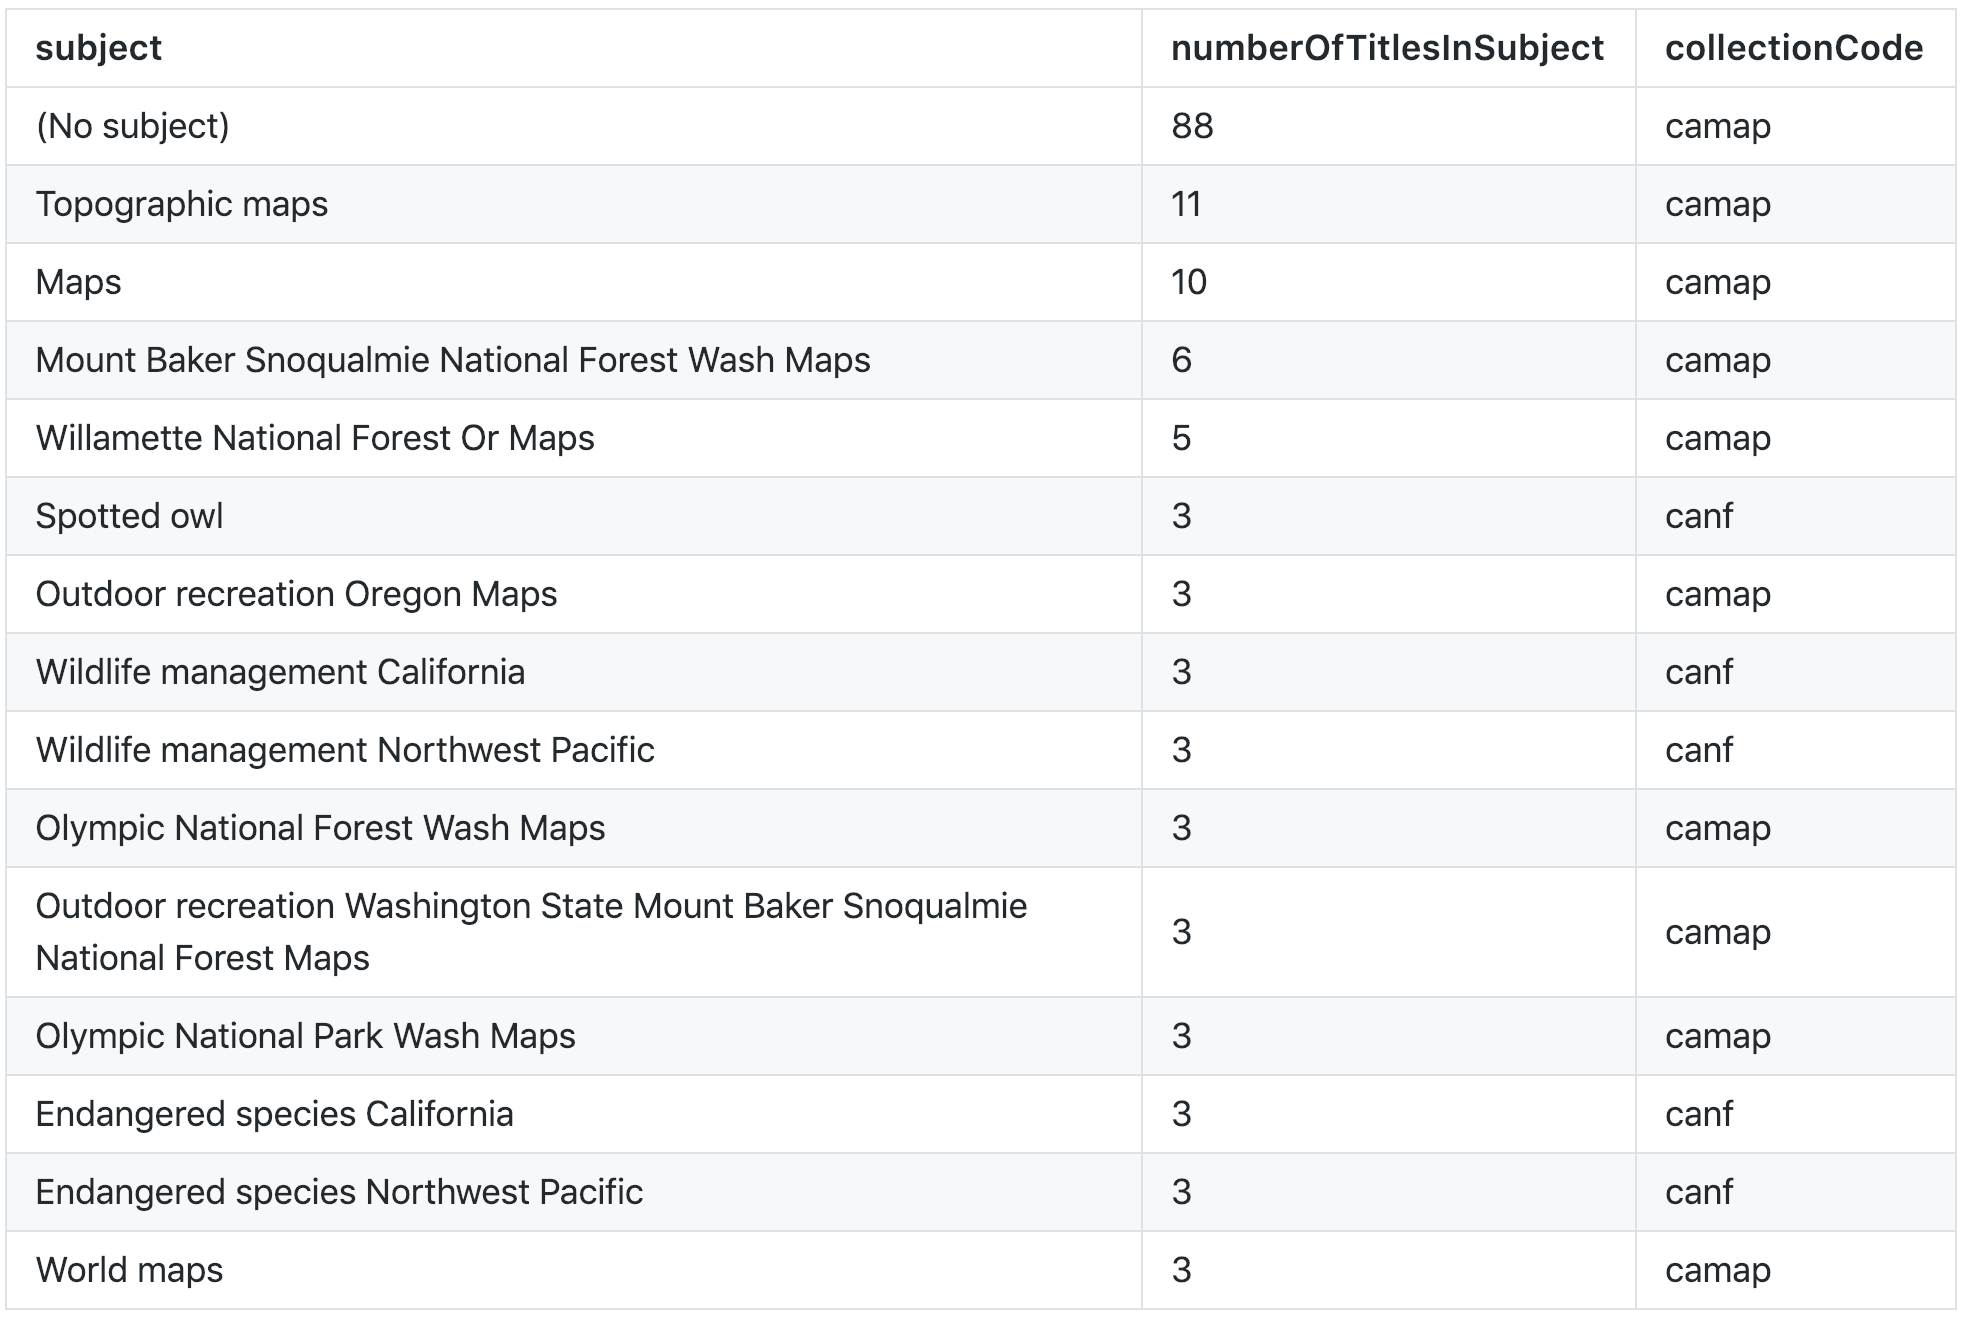Click canf code in Spotted owl row
Image resolution: width=1966 pixels, height=1321 pixels.
tap(1698, 516)
